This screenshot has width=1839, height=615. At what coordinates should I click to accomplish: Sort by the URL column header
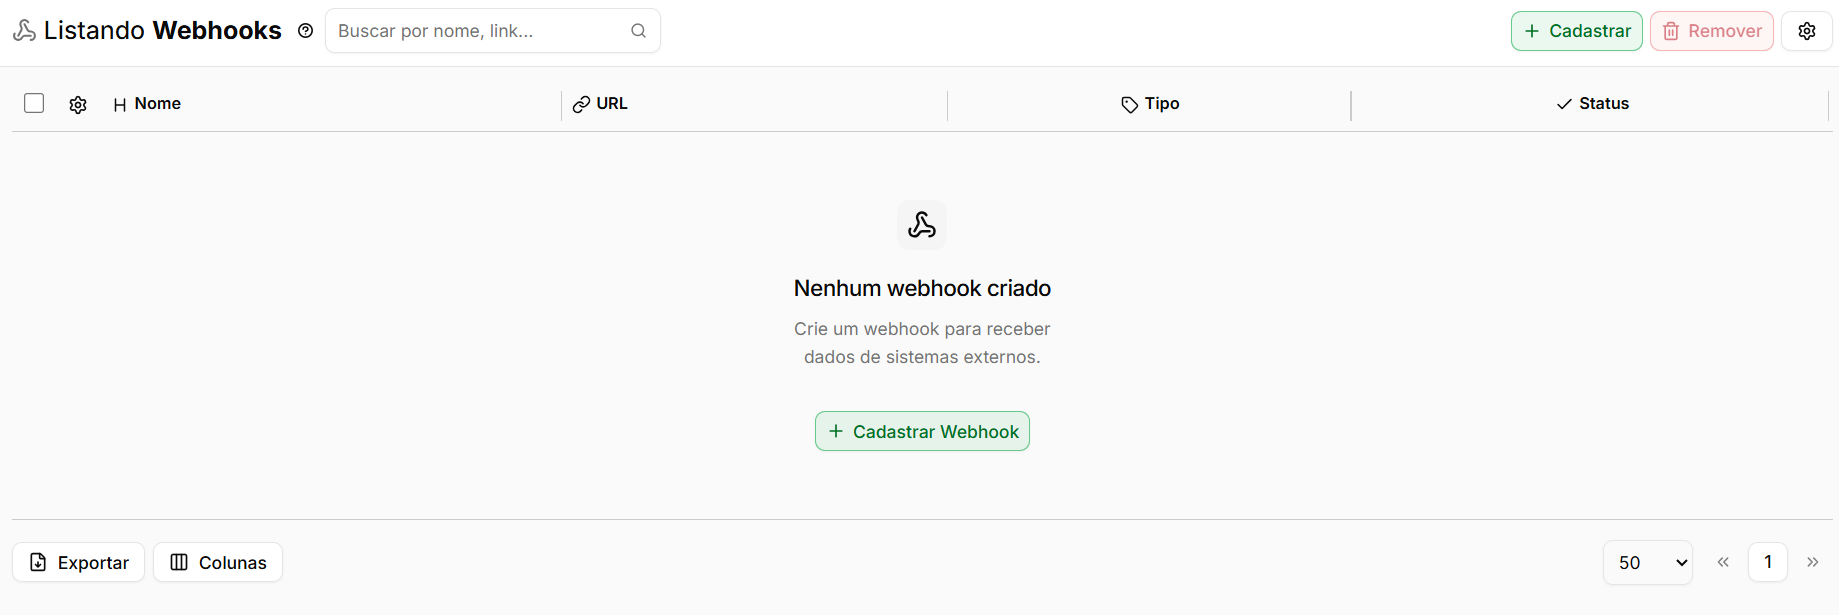point(600,104)
